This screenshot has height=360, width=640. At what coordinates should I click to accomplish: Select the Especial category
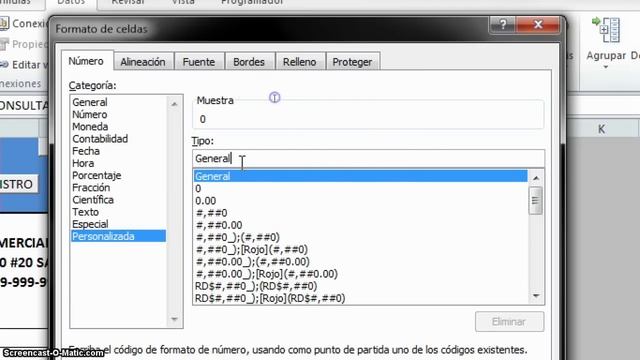click(90, 224)
